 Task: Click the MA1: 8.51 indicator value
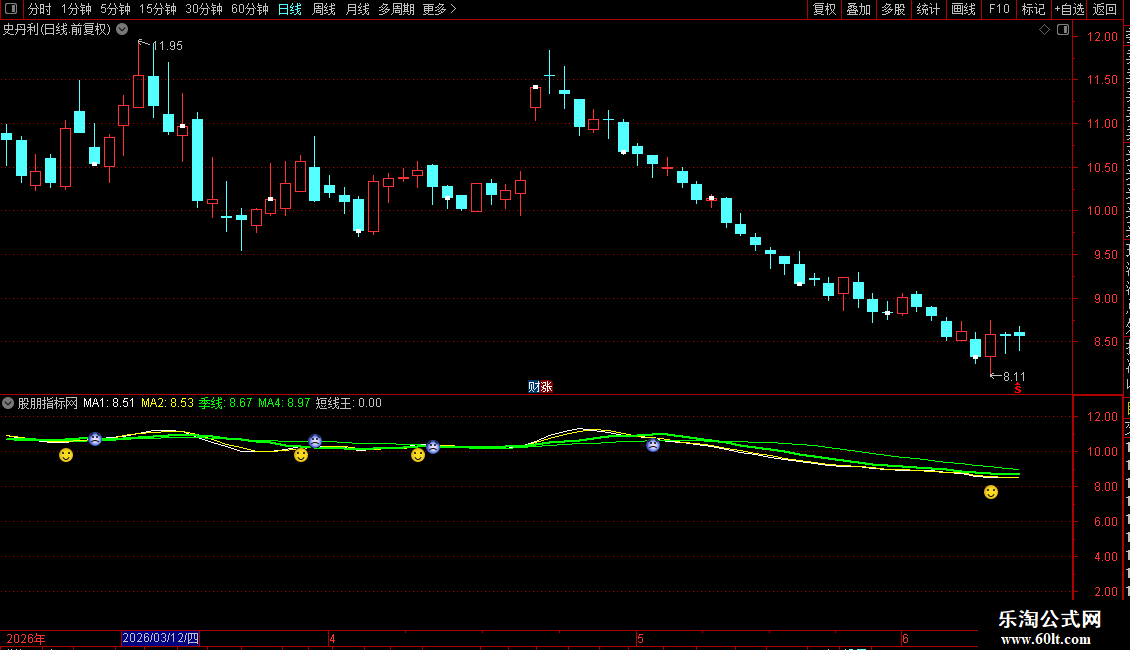coord(109,403)
